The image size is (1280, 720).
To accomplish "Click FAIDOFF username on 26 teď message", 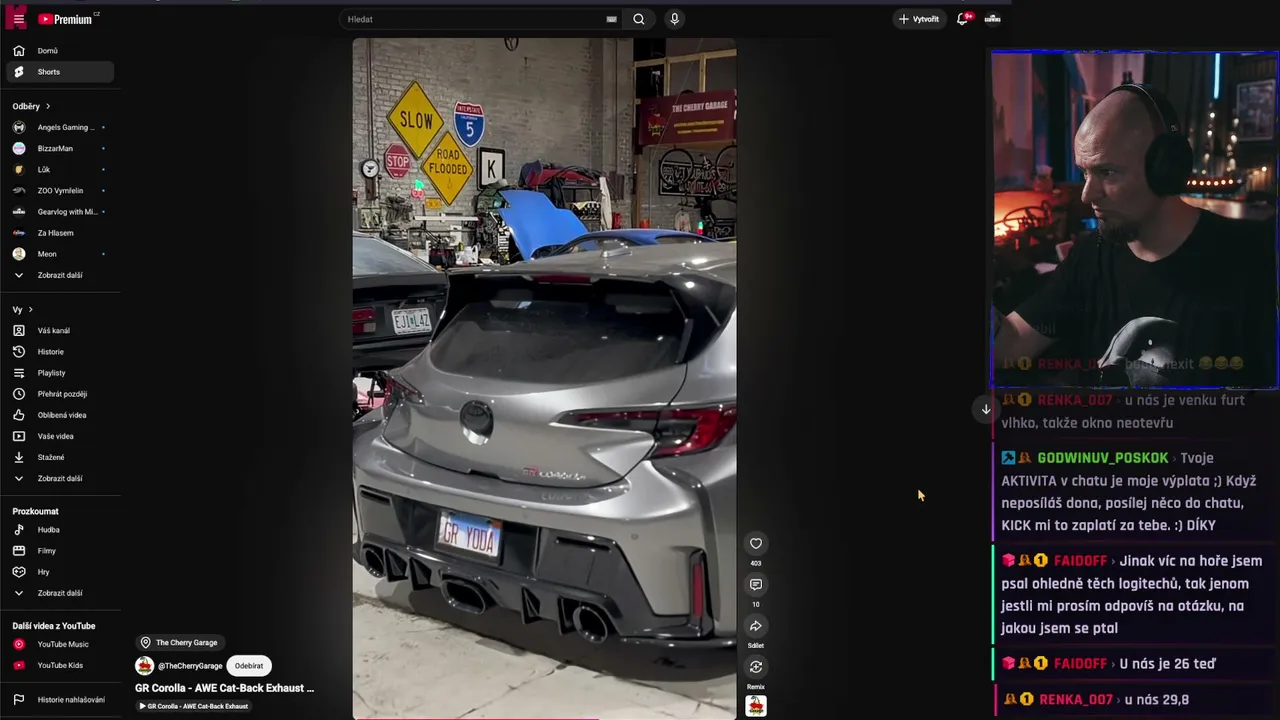I will tap(1080, 664).
